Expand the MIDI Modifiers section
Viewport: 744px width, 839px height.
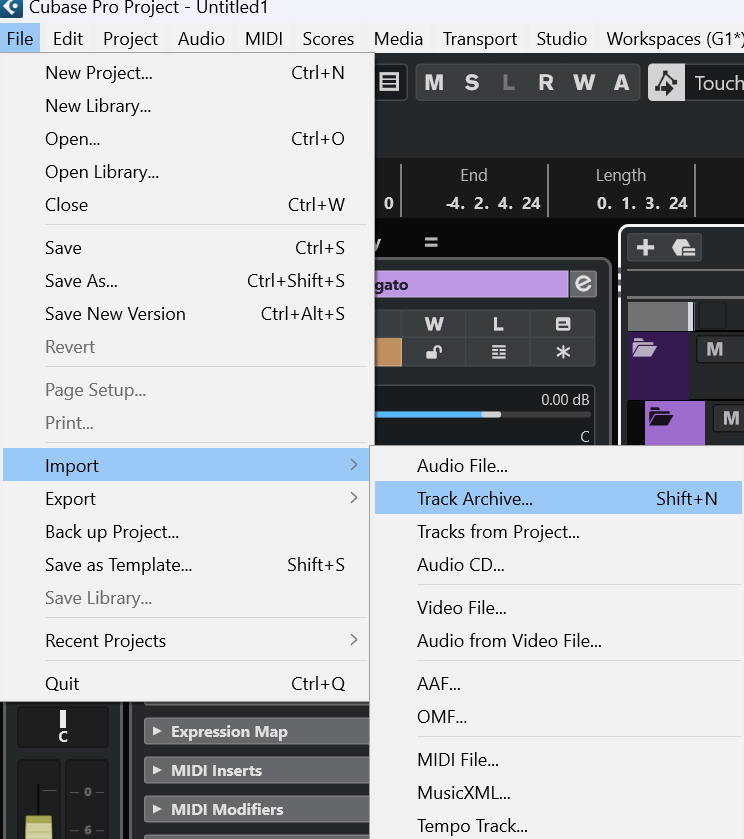pos(256,809)
